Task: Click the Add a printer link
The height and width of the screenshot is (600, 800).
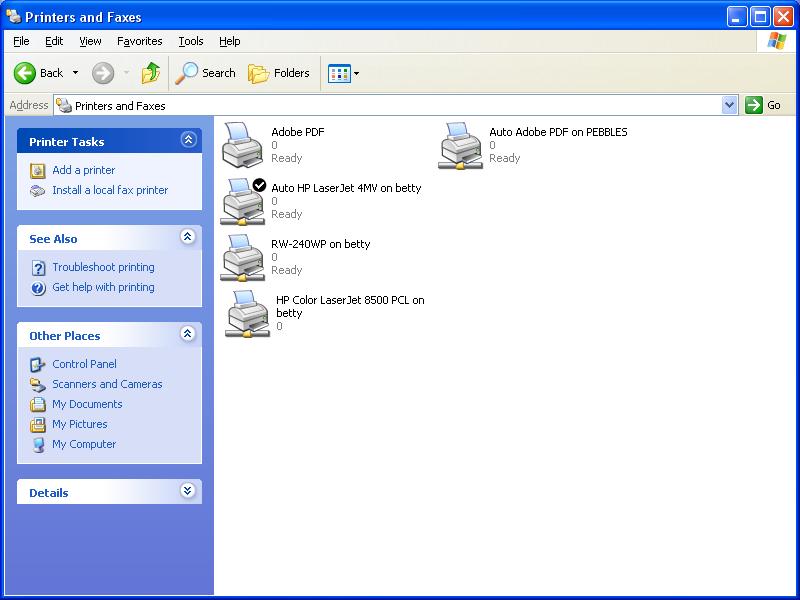Action: click(x=84, y=170)
